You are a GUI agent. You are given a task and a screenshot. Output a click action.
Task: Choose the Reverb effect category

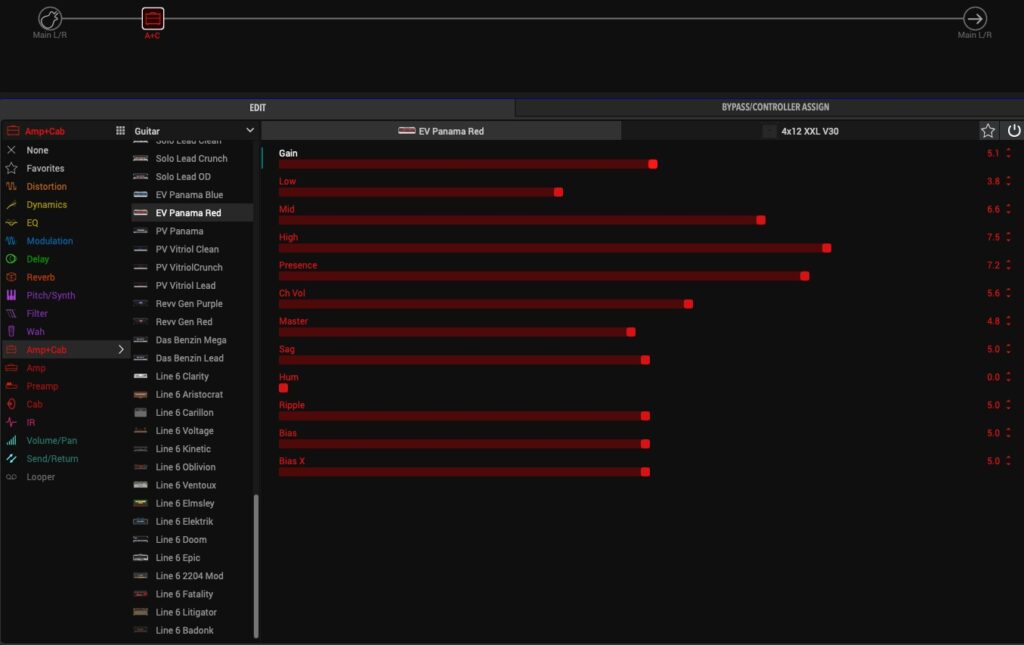point(40,277)
